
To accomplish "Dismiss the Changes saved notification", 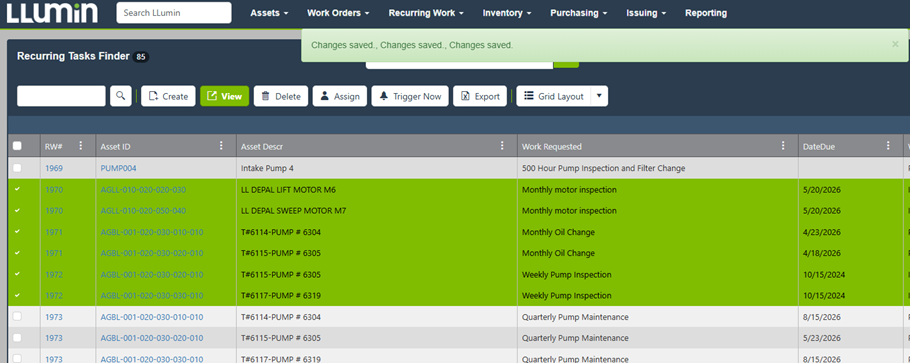I will 895,44.
